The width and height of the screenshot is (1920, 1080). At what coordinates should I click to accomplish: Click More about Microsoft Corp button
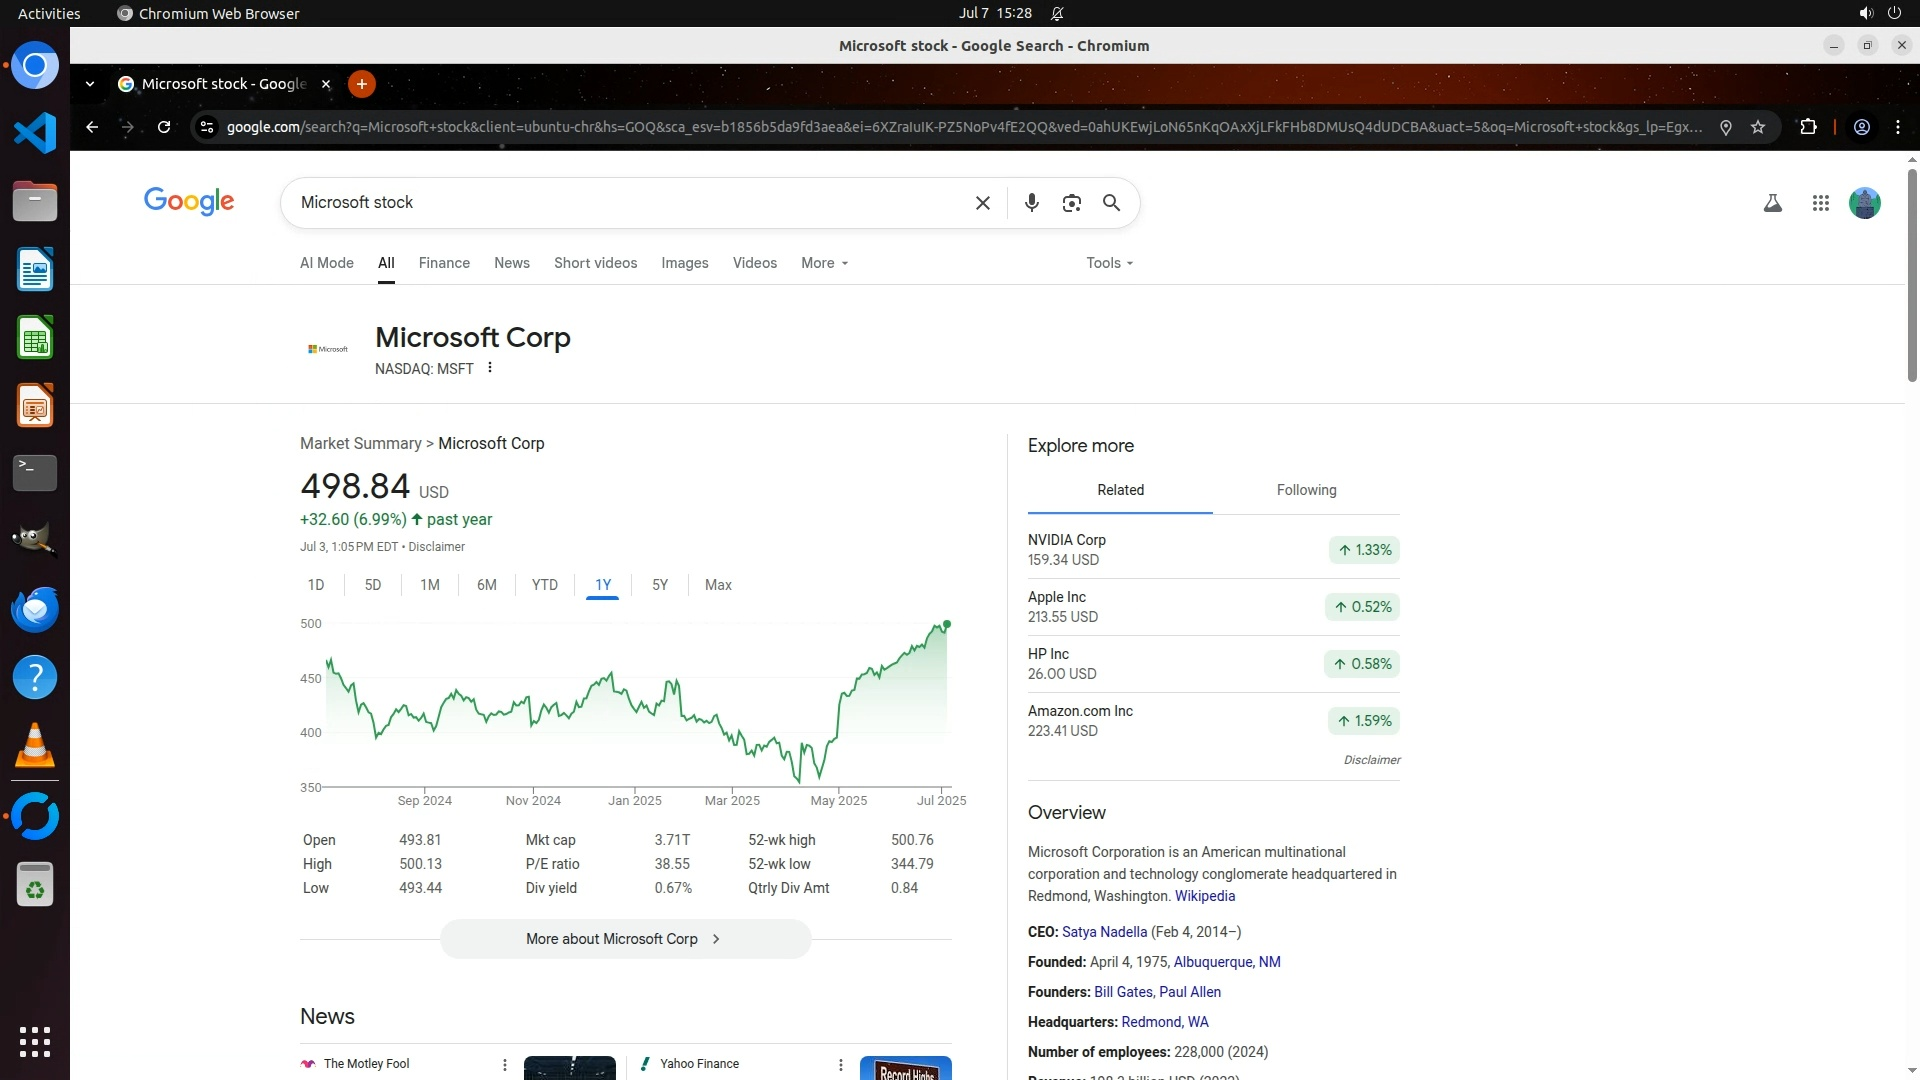[x=624, y=939]
